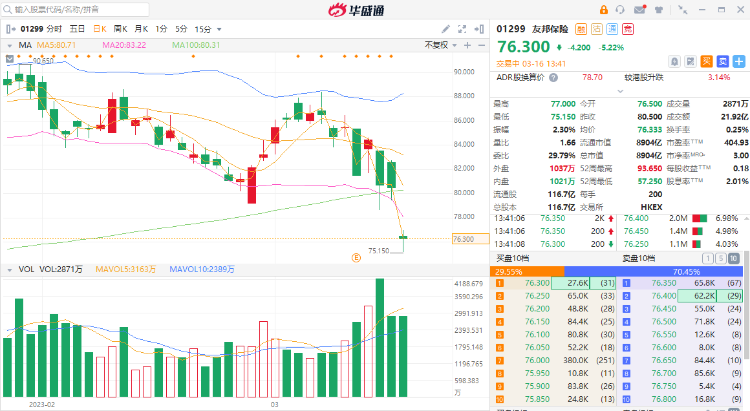This screenshot has width=750, height=411.
Task: Click the orange 29.55% bid ratio bar
Action: click(x=527, y=271)
